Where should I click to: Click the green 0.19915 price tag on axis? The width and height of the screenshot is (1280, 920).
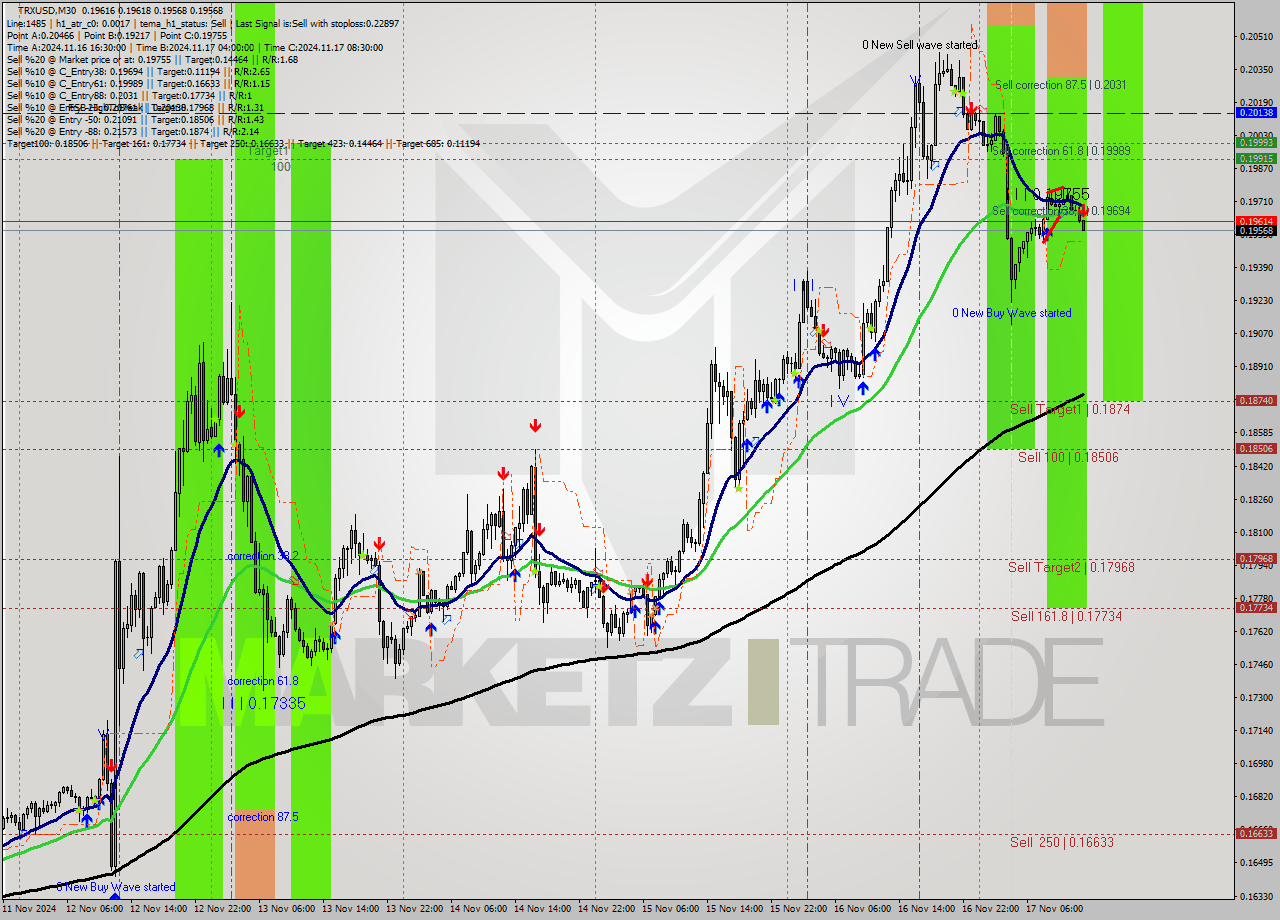pos(1256,158)
